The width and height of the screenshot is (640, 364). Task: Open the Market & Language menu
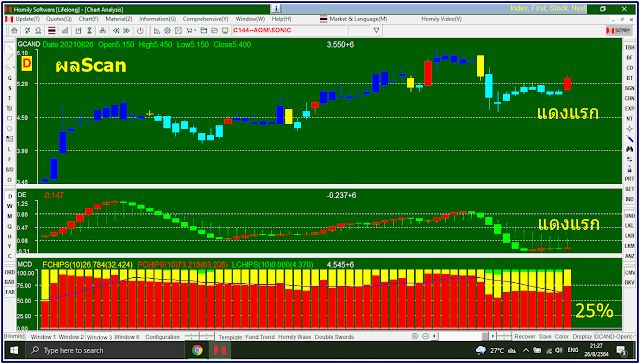358,19
